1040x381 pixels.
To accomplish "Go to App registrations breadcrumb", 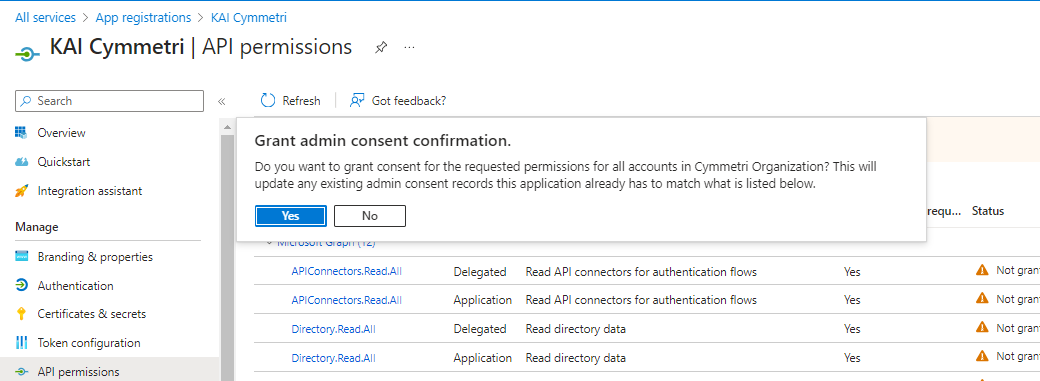I will (x=143, y=18).
